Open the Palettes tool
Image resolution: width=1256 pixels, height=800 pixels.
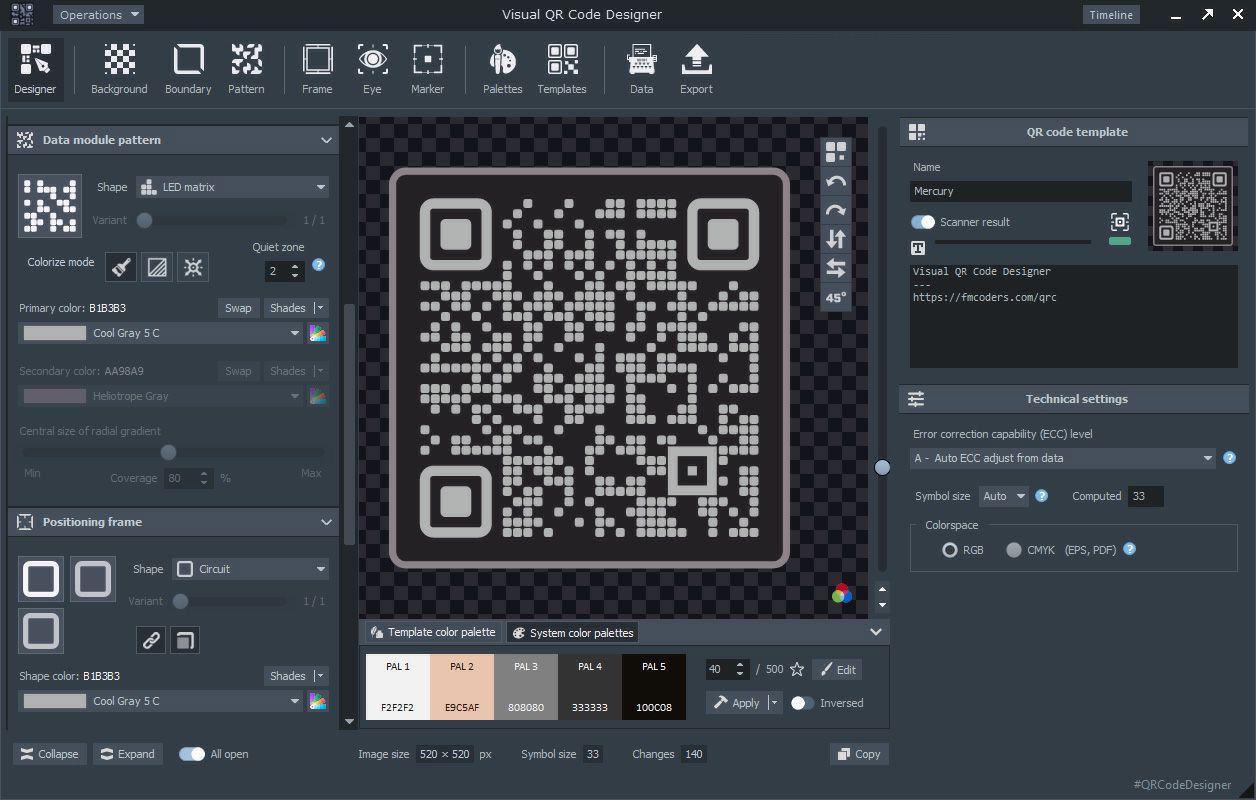[502, 70]
